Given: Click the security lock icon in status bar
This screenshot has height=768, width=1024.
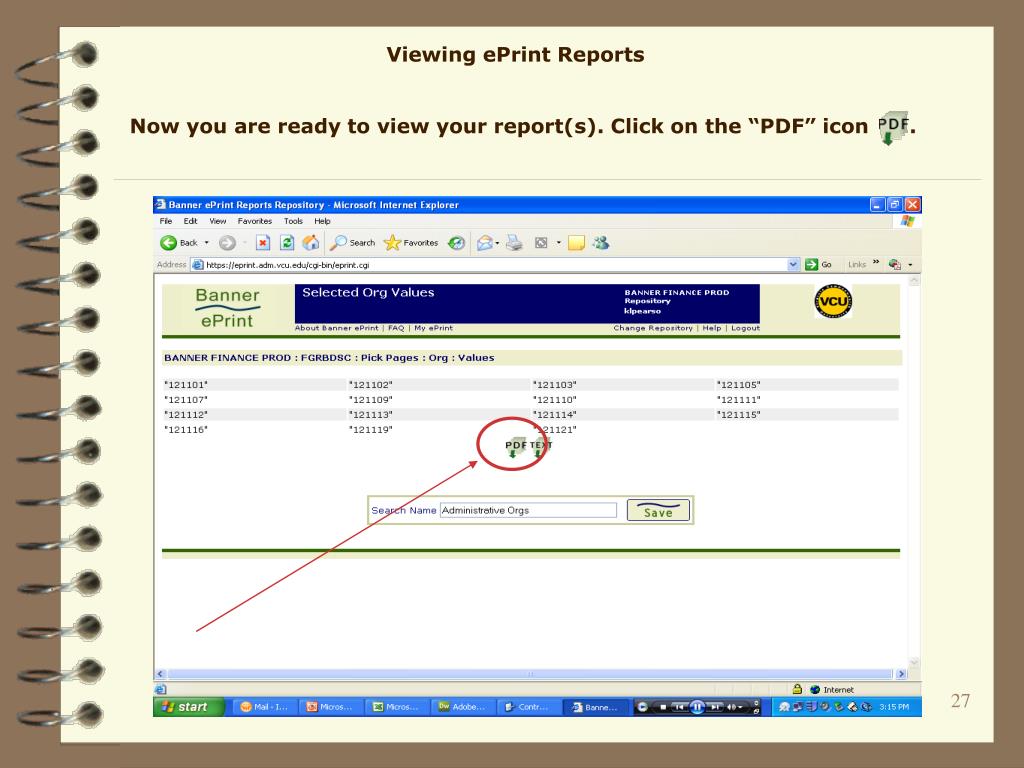Looking at the screenshot, I should point(797,689).
